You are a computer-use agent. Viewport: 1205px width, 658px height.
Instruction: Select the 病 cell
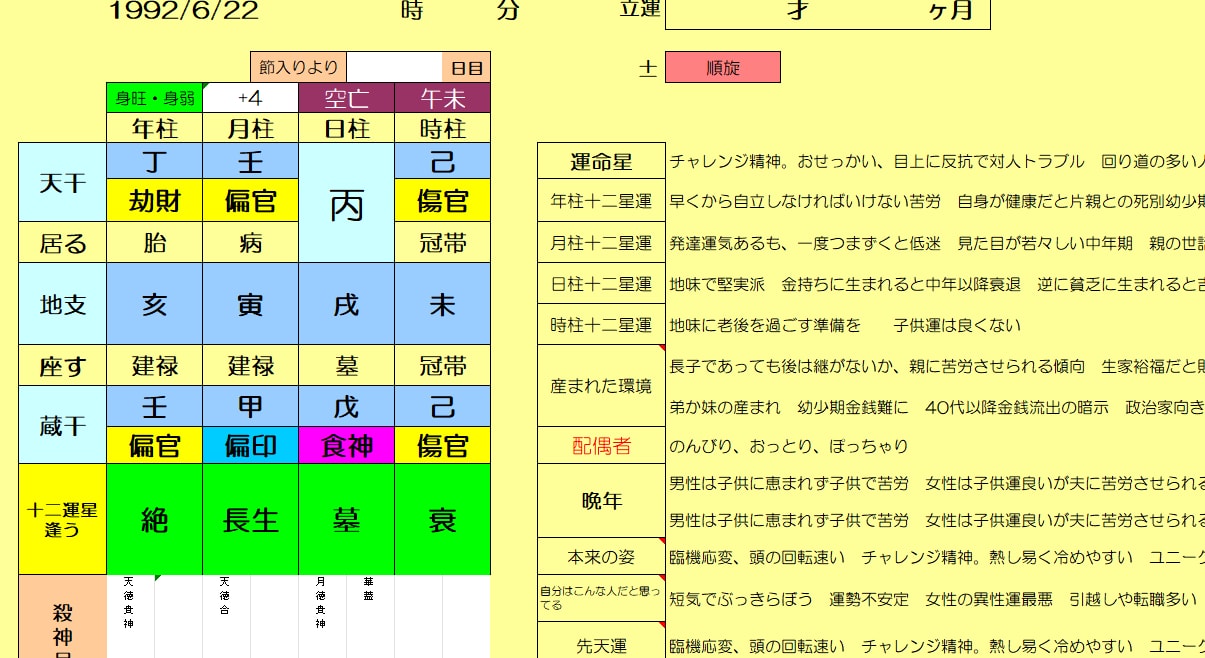pos(250,243)
